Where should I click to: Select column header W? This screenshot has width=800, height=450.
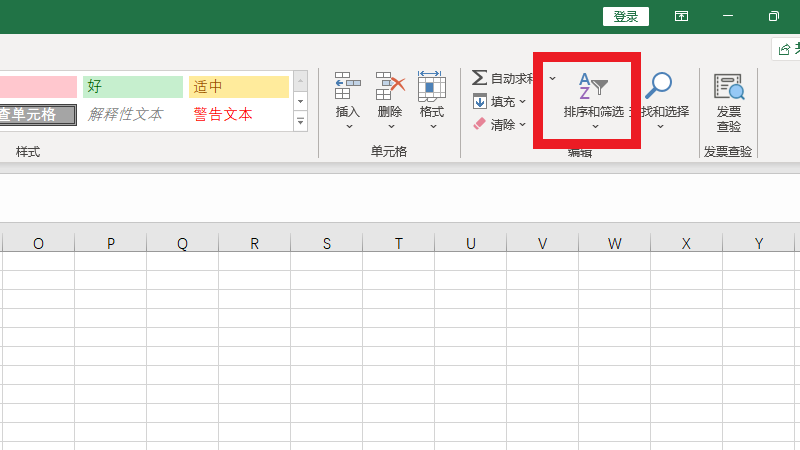pos(614,243)
